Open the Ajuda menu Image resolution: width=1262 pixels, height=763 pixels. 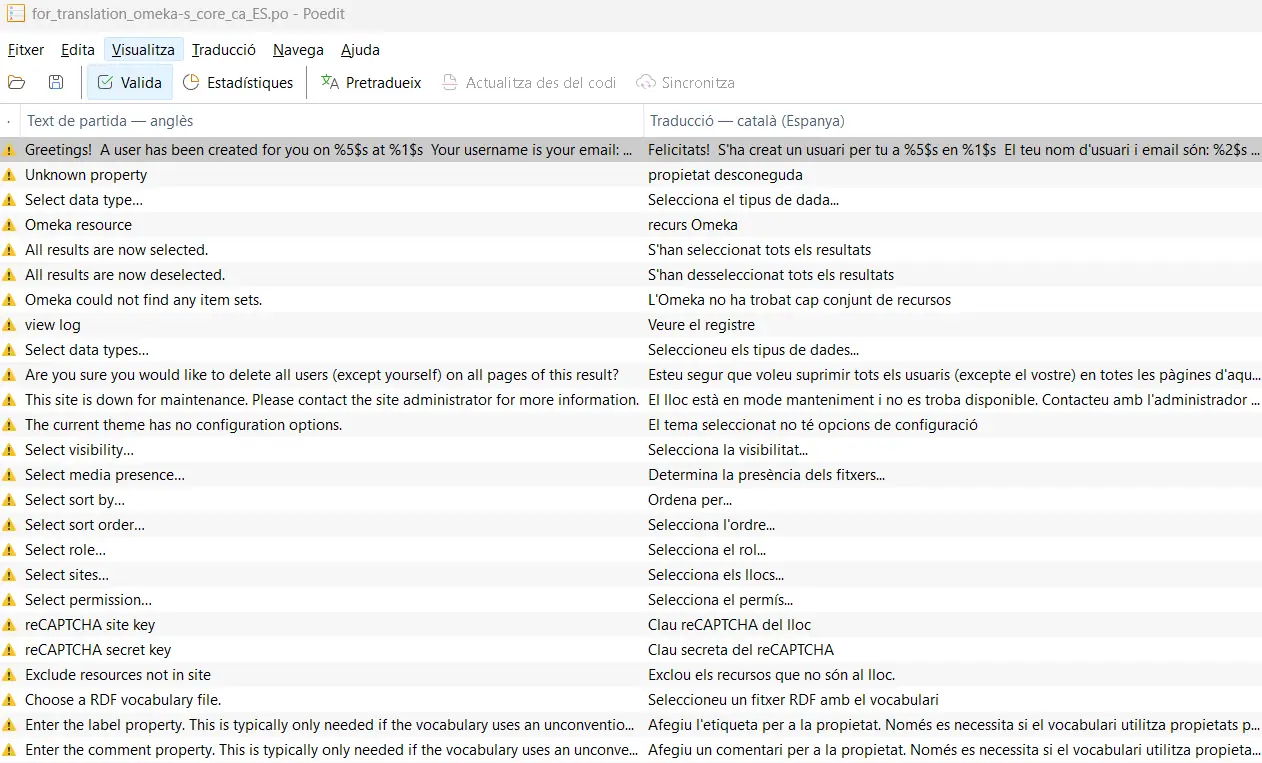point(360,49)
